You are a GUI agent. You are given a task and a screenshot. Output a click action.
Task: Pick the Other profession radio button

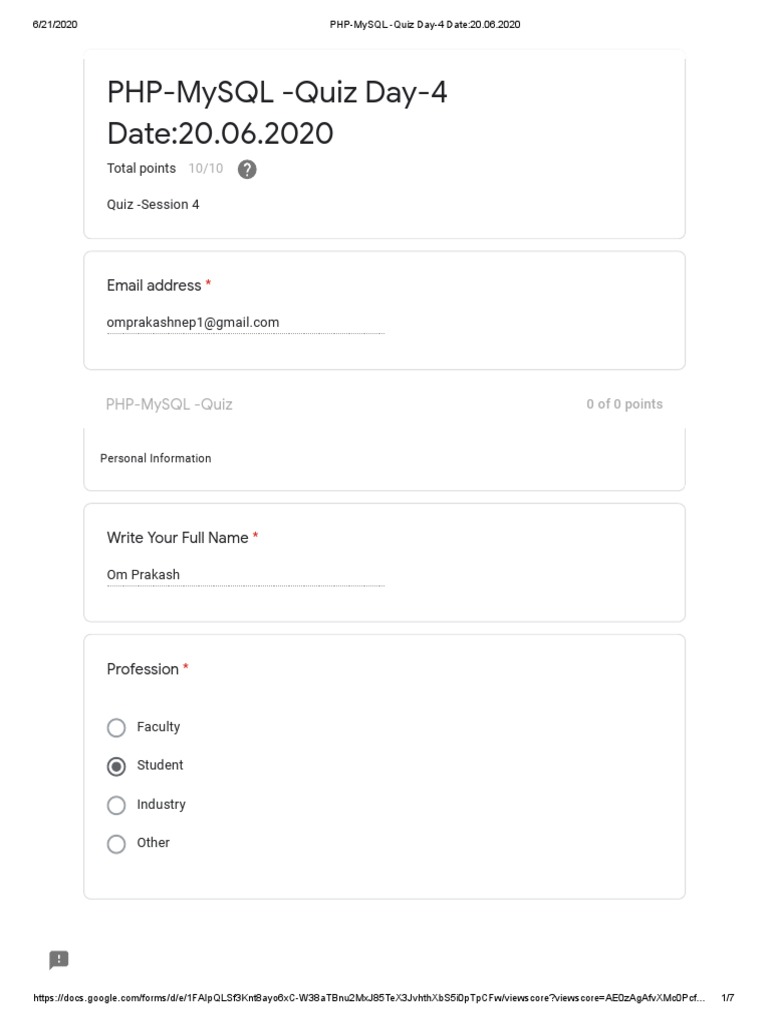[116, 844]
